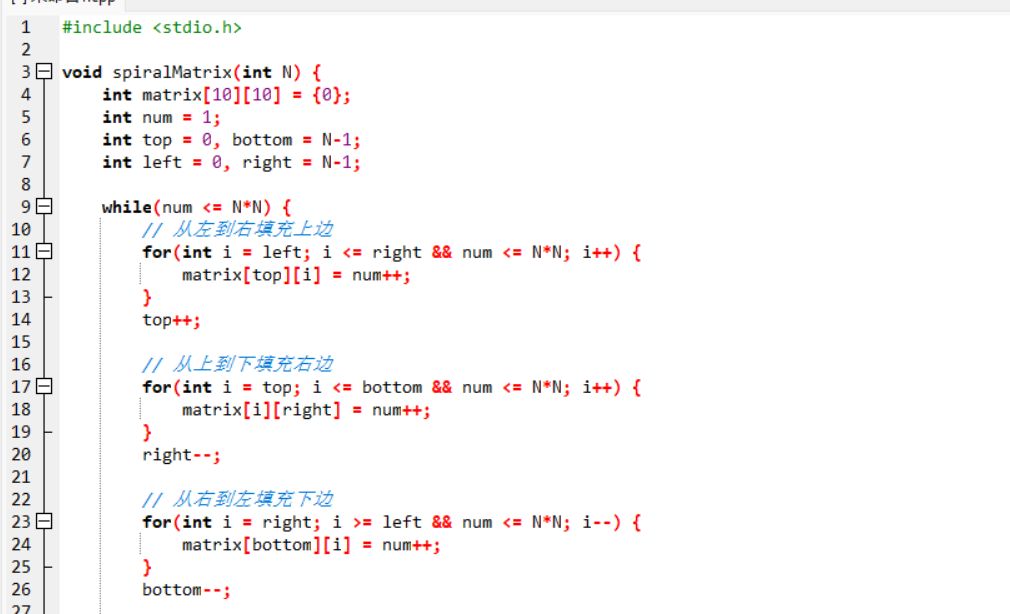
Task: Click 'matrix[bottom][i] = num++;' statement
Action: (x=311, y=545)
